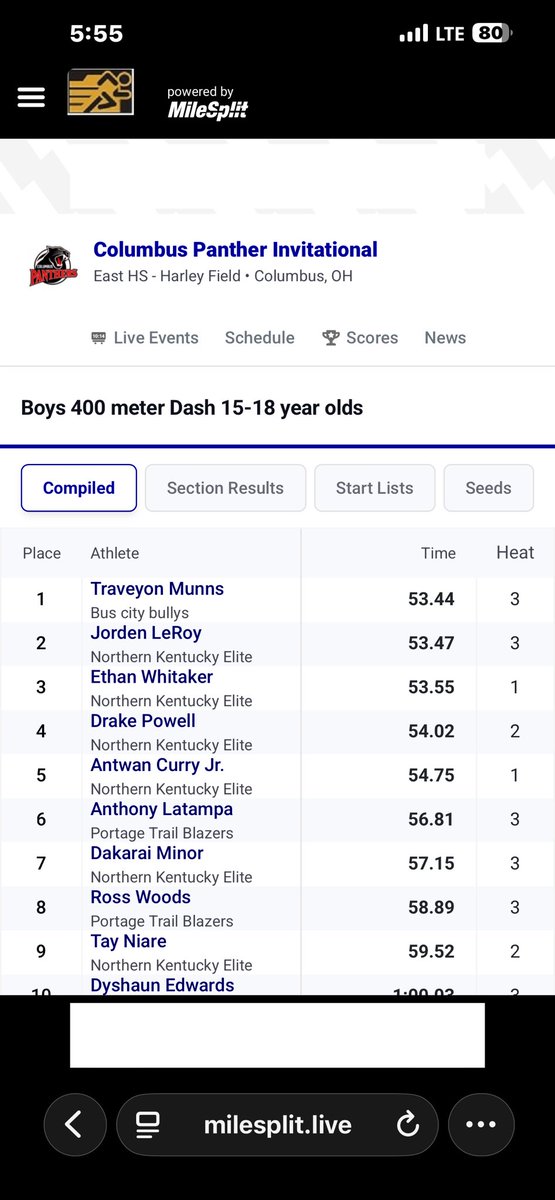
Task: Open athlete Drake Powell profile
Action: [143, 721]
